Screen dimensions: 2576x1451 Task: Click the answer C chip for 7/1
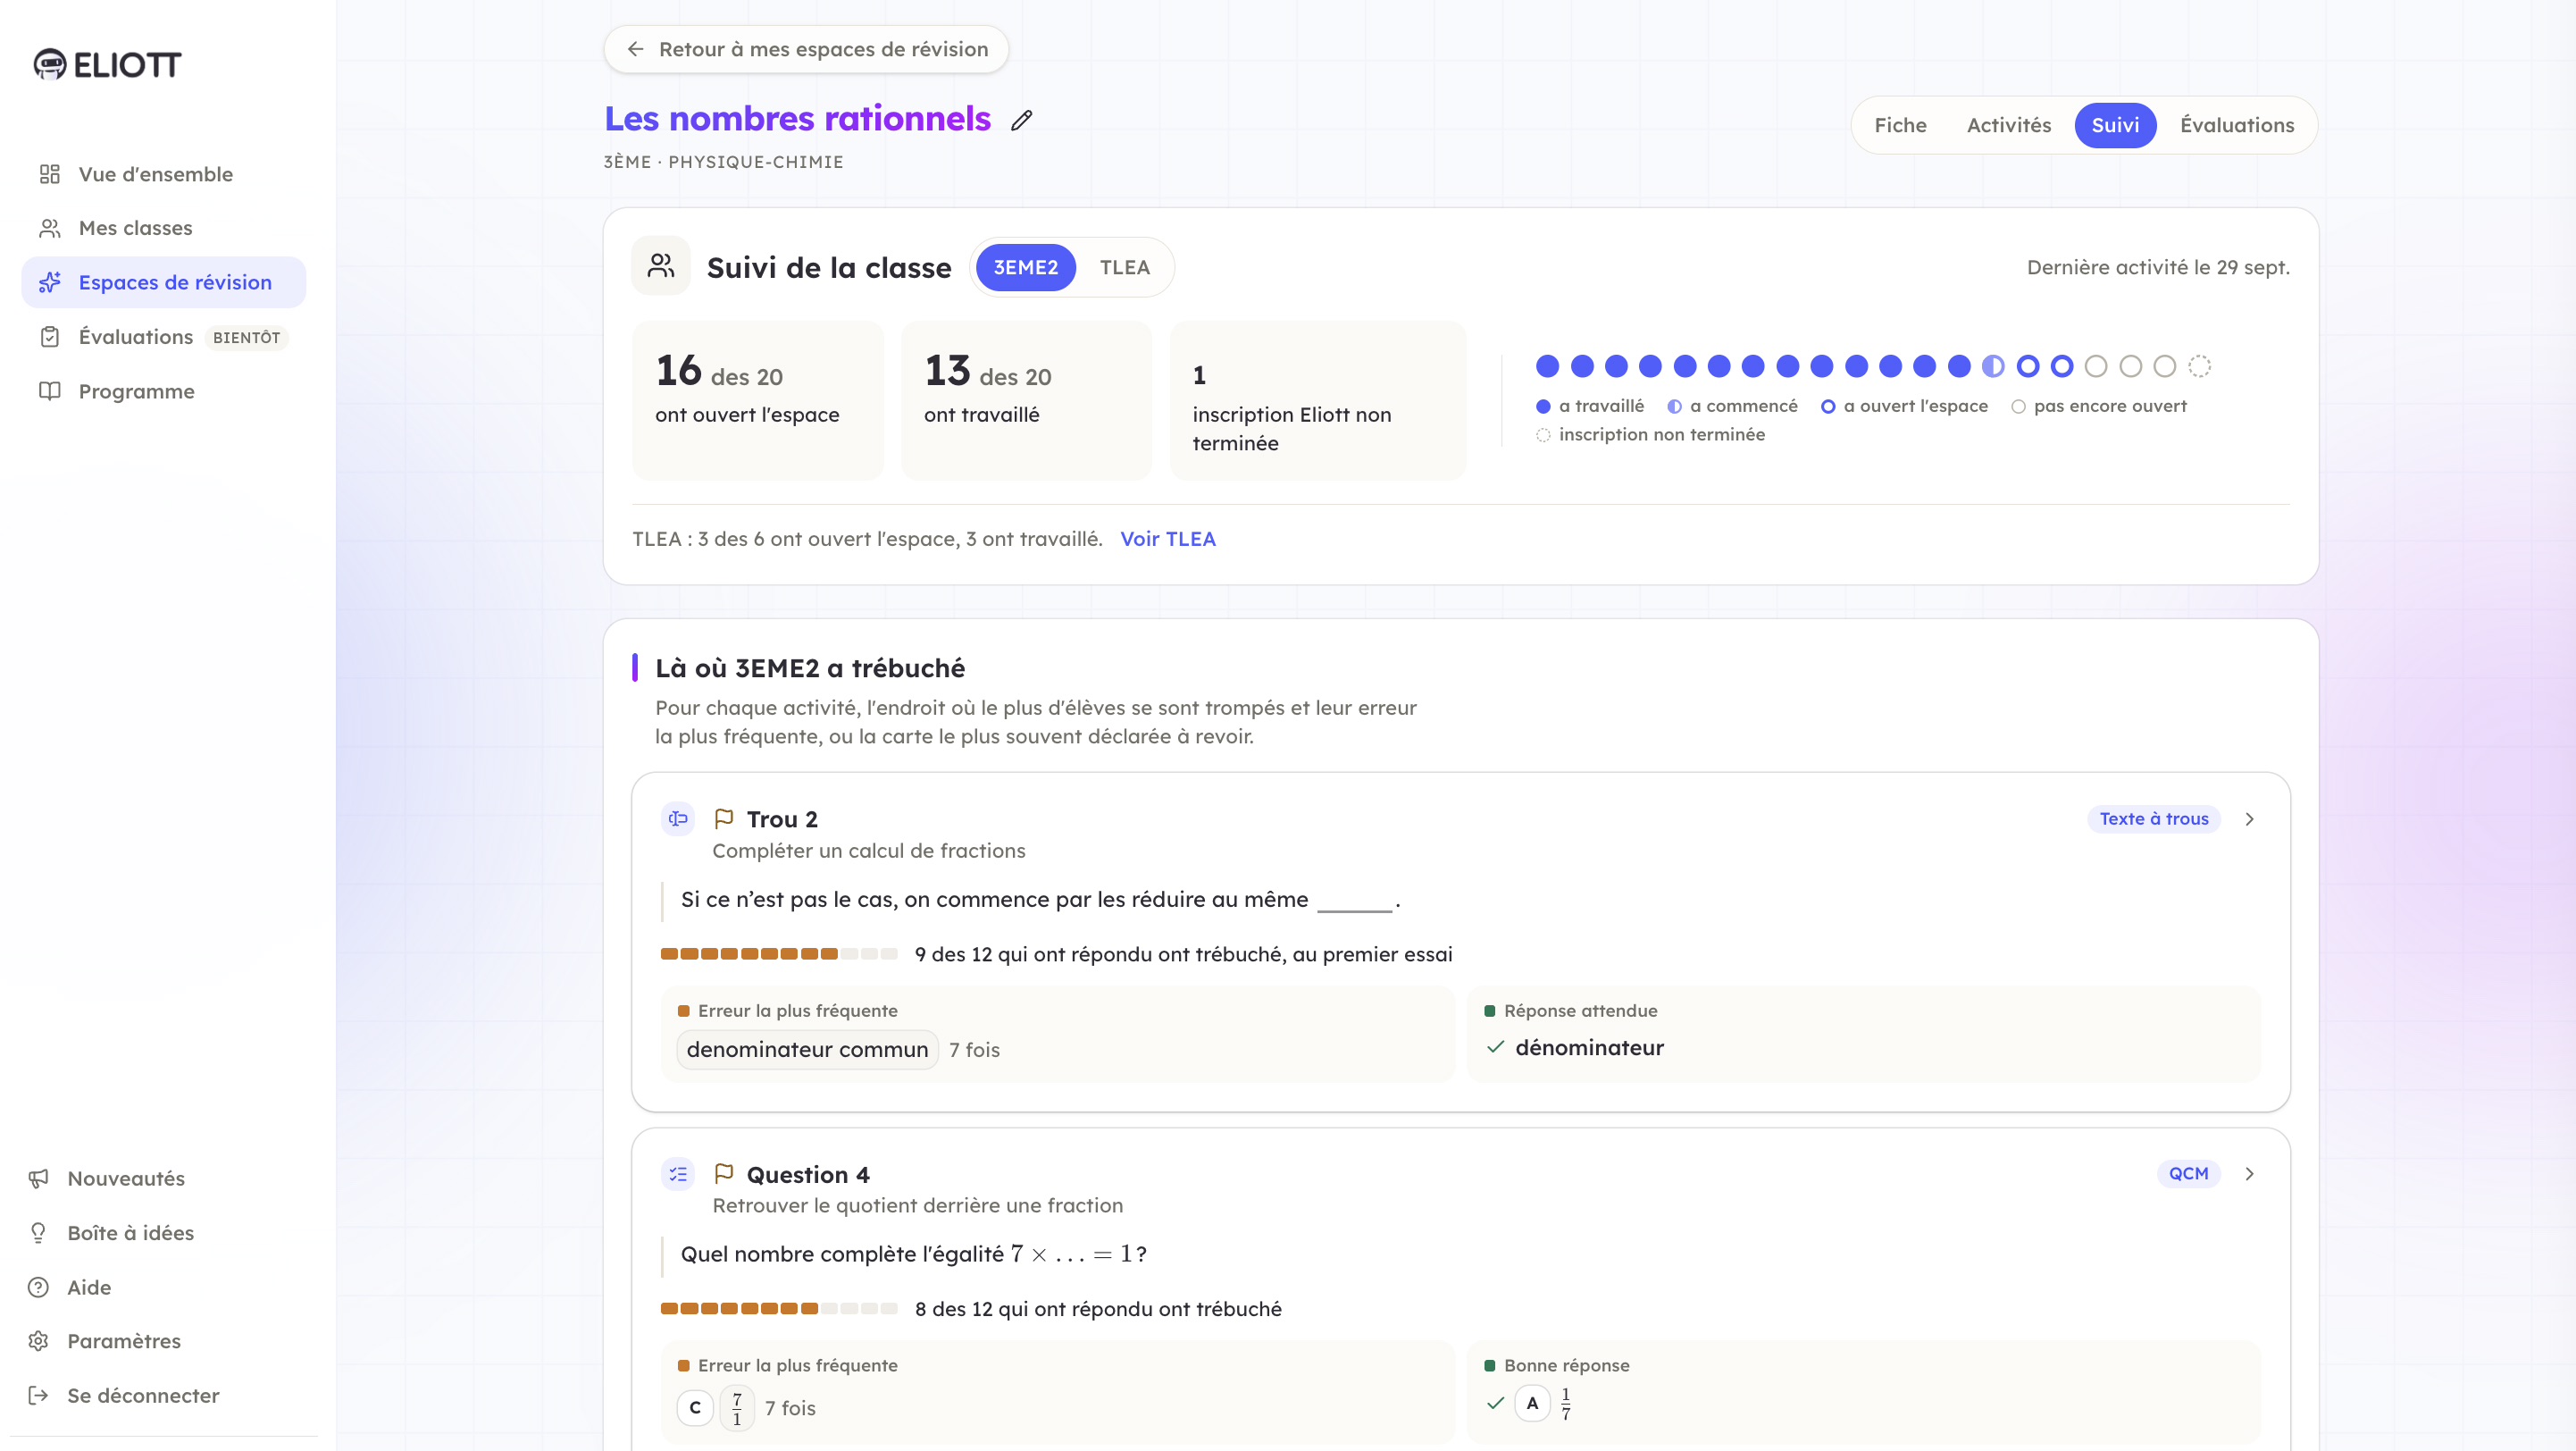pos(695,1408)
